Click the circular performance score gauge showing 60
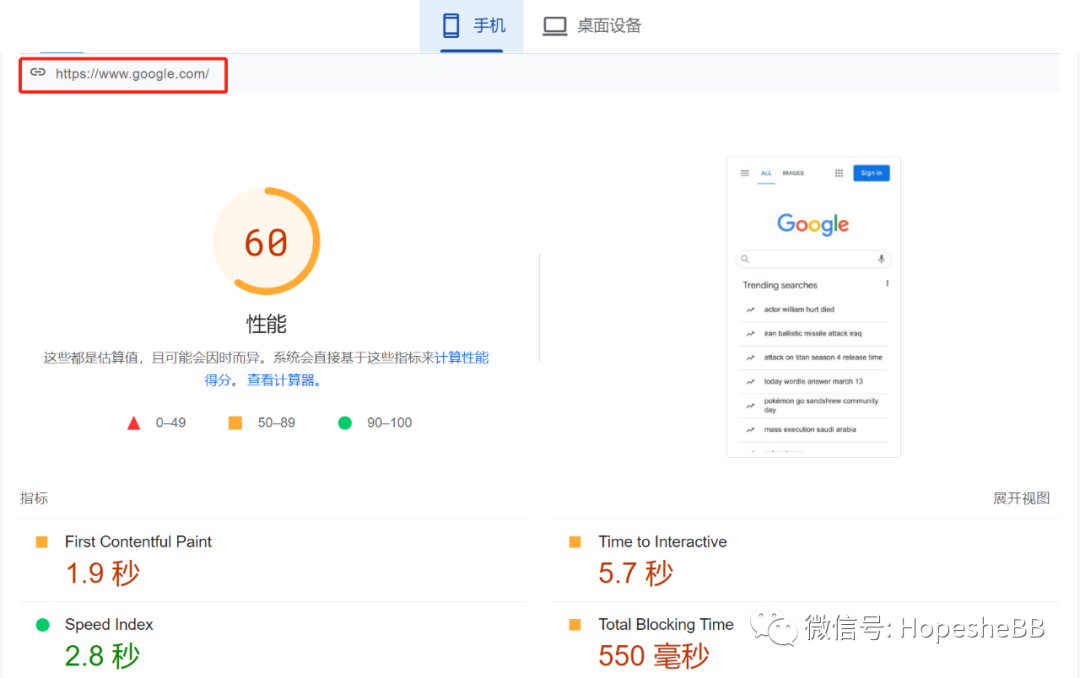Viewport: 1080px width, 678px height. point(267,240)
